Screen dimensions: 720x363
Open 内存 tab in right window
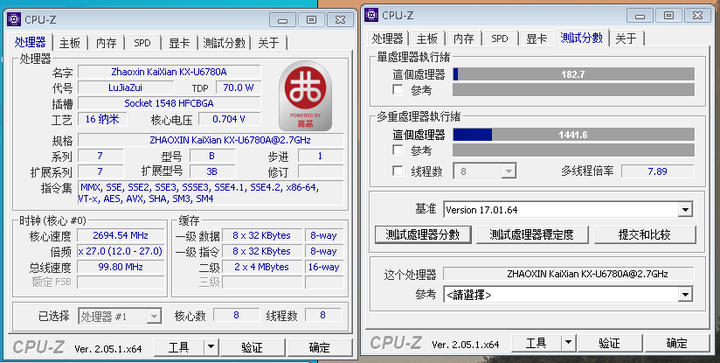pyautogui.click(x=464, y=39)
